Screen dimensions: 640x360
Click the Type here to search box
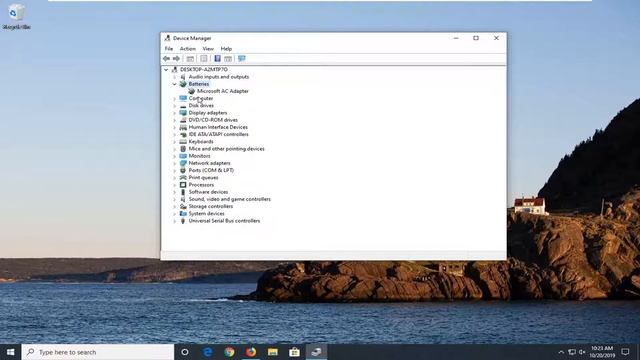(98, 352)
